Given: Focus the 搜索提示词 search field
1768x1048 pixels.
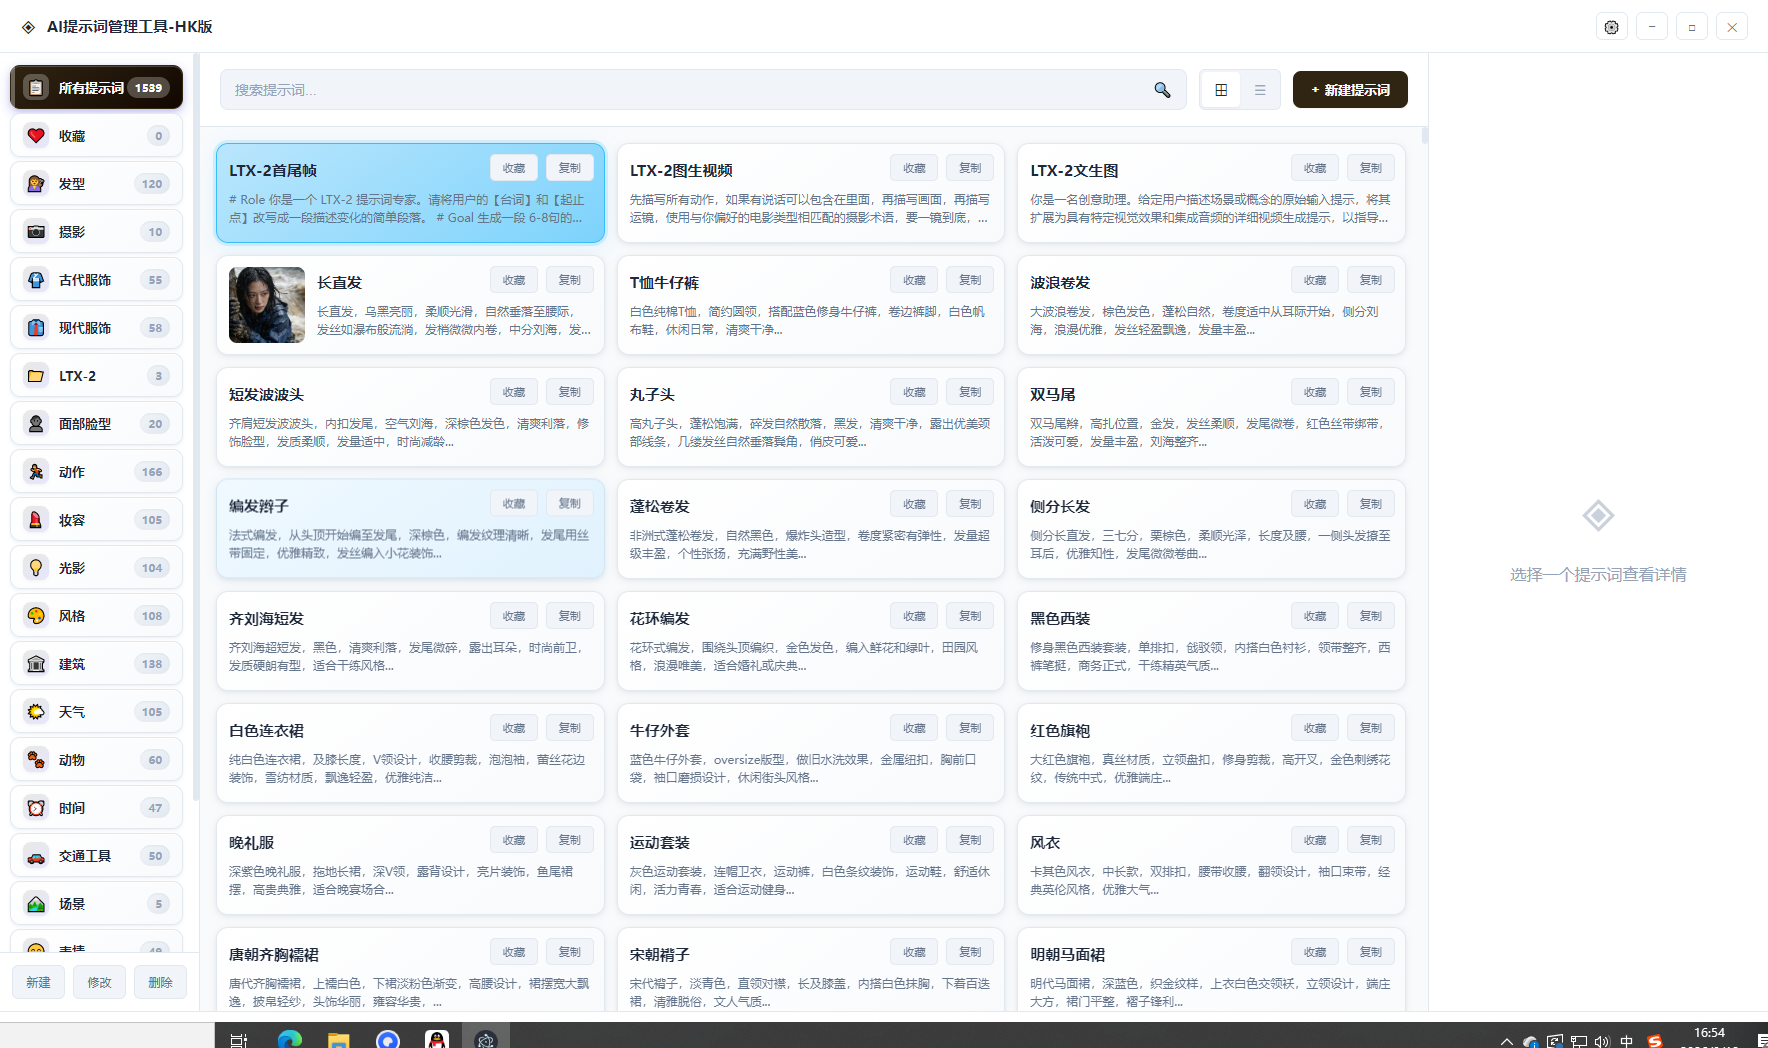Looking at the screenshot, I should click(x=680, y=90).
